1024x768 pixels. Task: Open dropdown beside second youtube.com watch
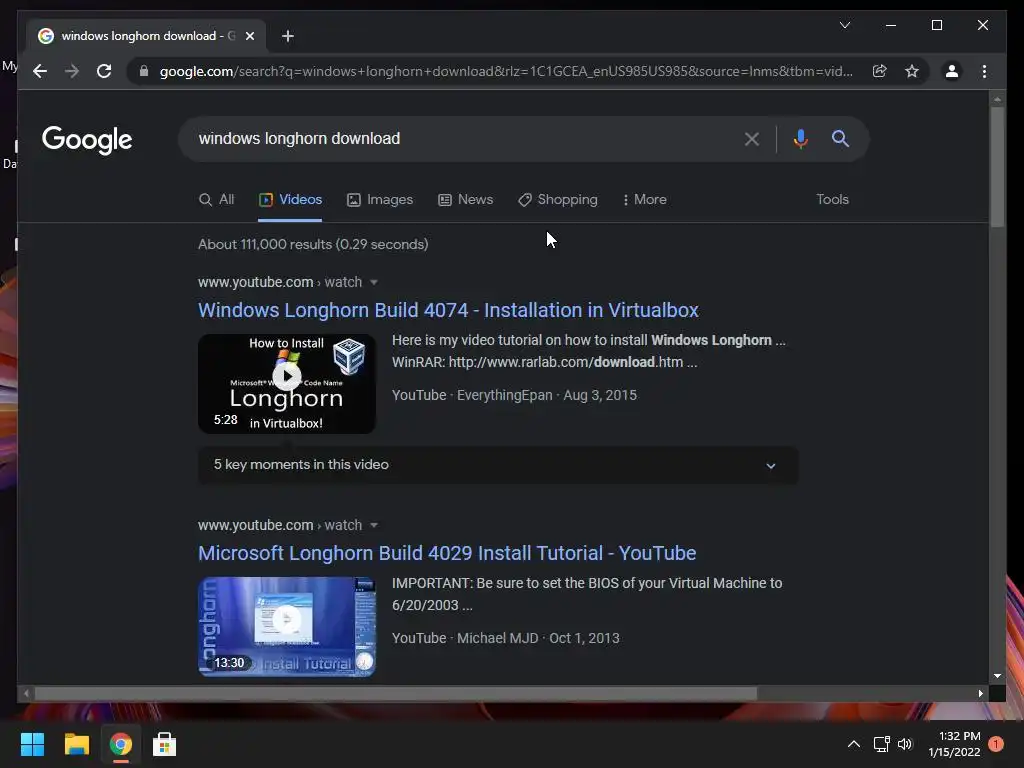click(x=374, y=526)
